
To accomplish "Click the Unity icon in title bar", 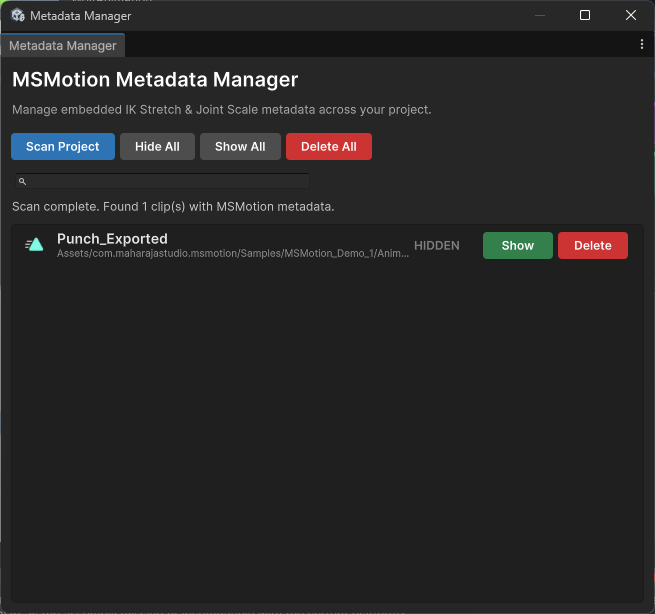I will tap(18, 15).
